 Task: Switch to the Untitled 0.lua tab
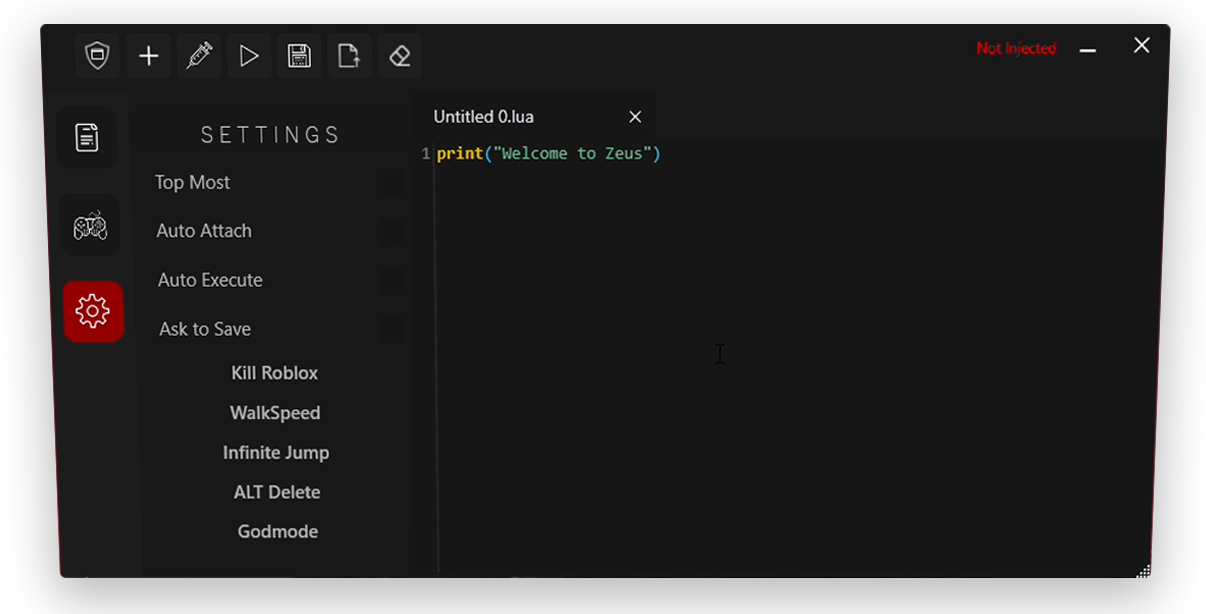pyautogui.click(x=484, y=117)
